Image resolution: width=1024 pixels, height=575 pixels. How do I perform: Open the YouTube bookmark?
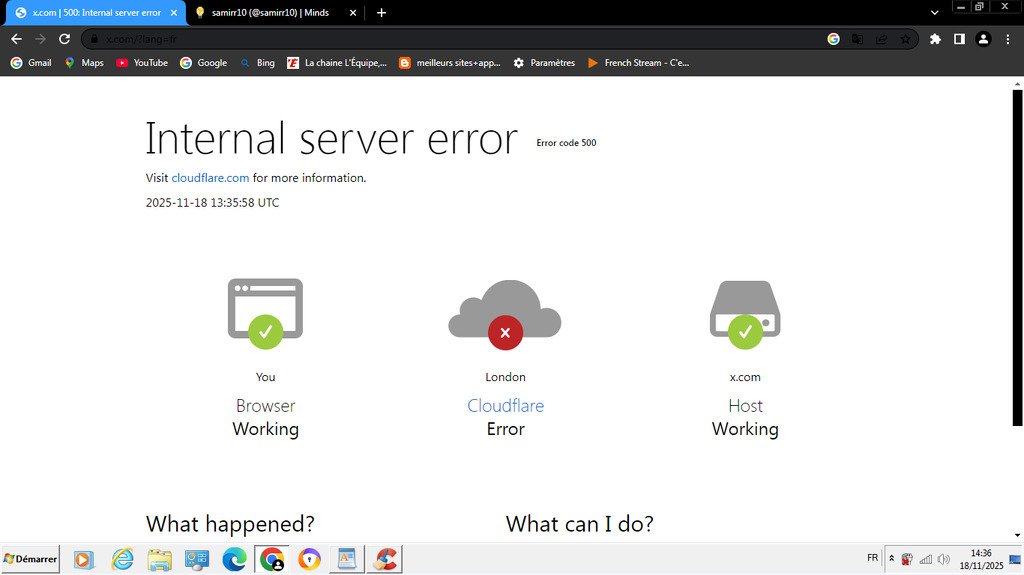(x=142, y=63)
